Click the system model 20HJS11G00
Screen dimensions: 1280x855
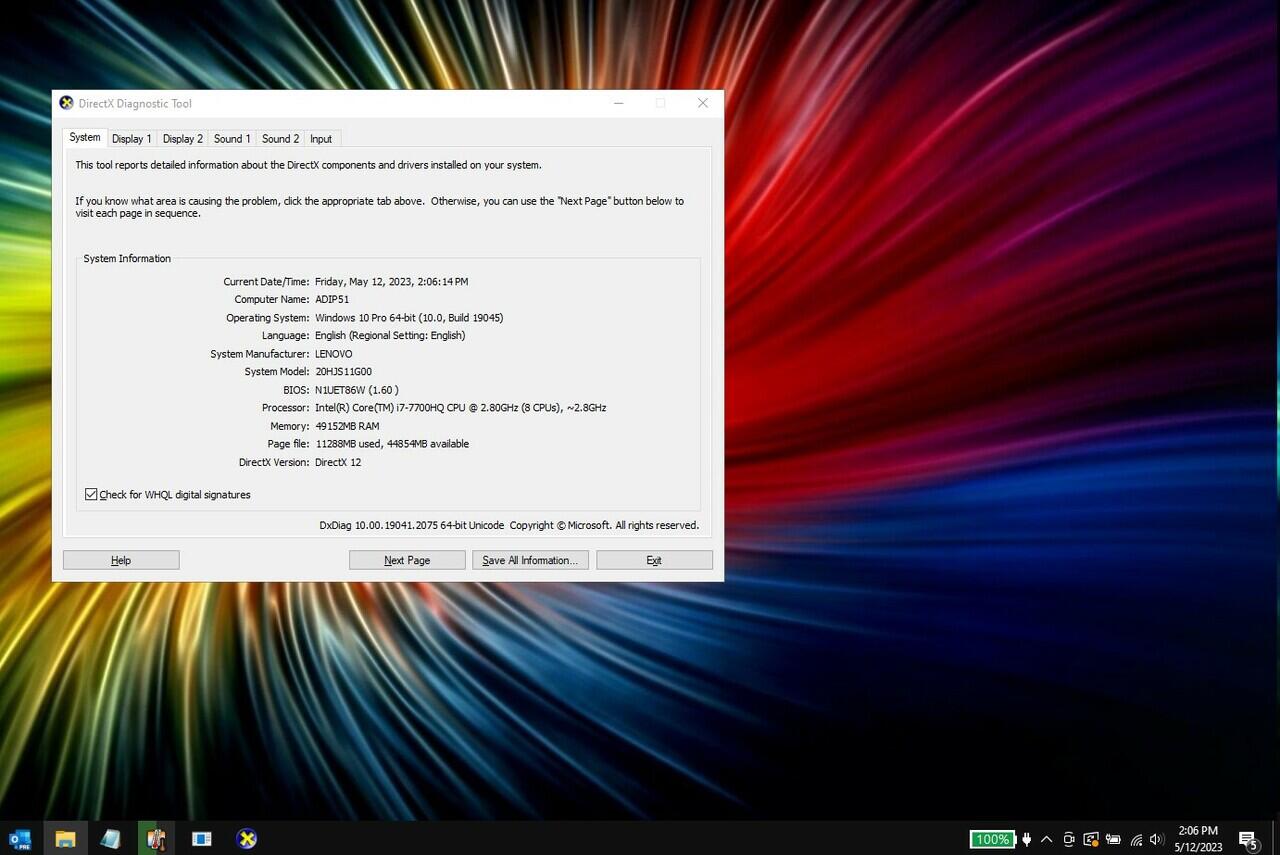343,371
